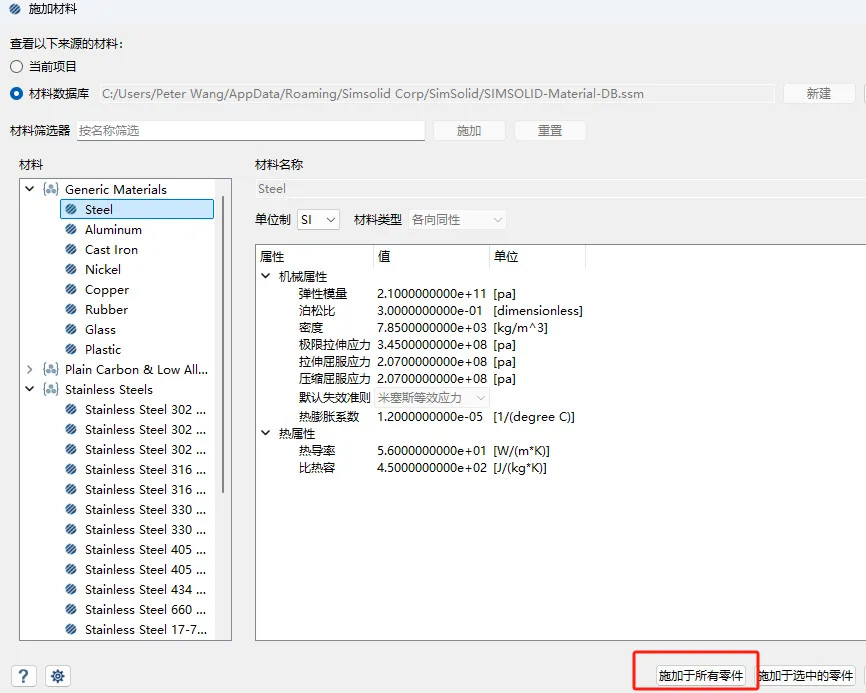Screen dimensions: 866x693
Task: Expand the Plain Carbon & Low Alloy group
Action: 30,369
